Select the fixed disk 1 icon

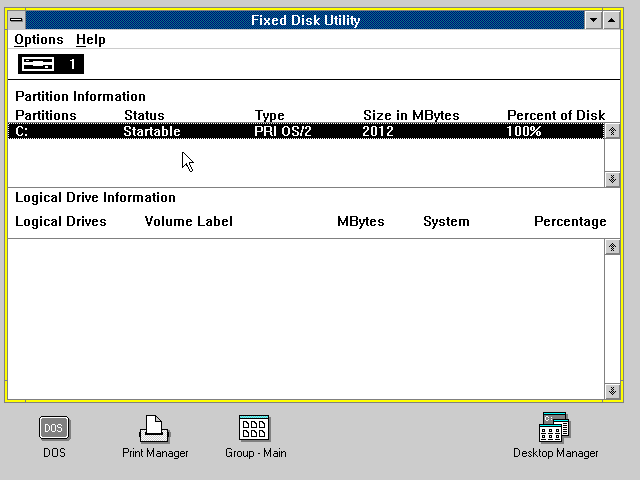[x=51, y=64]
